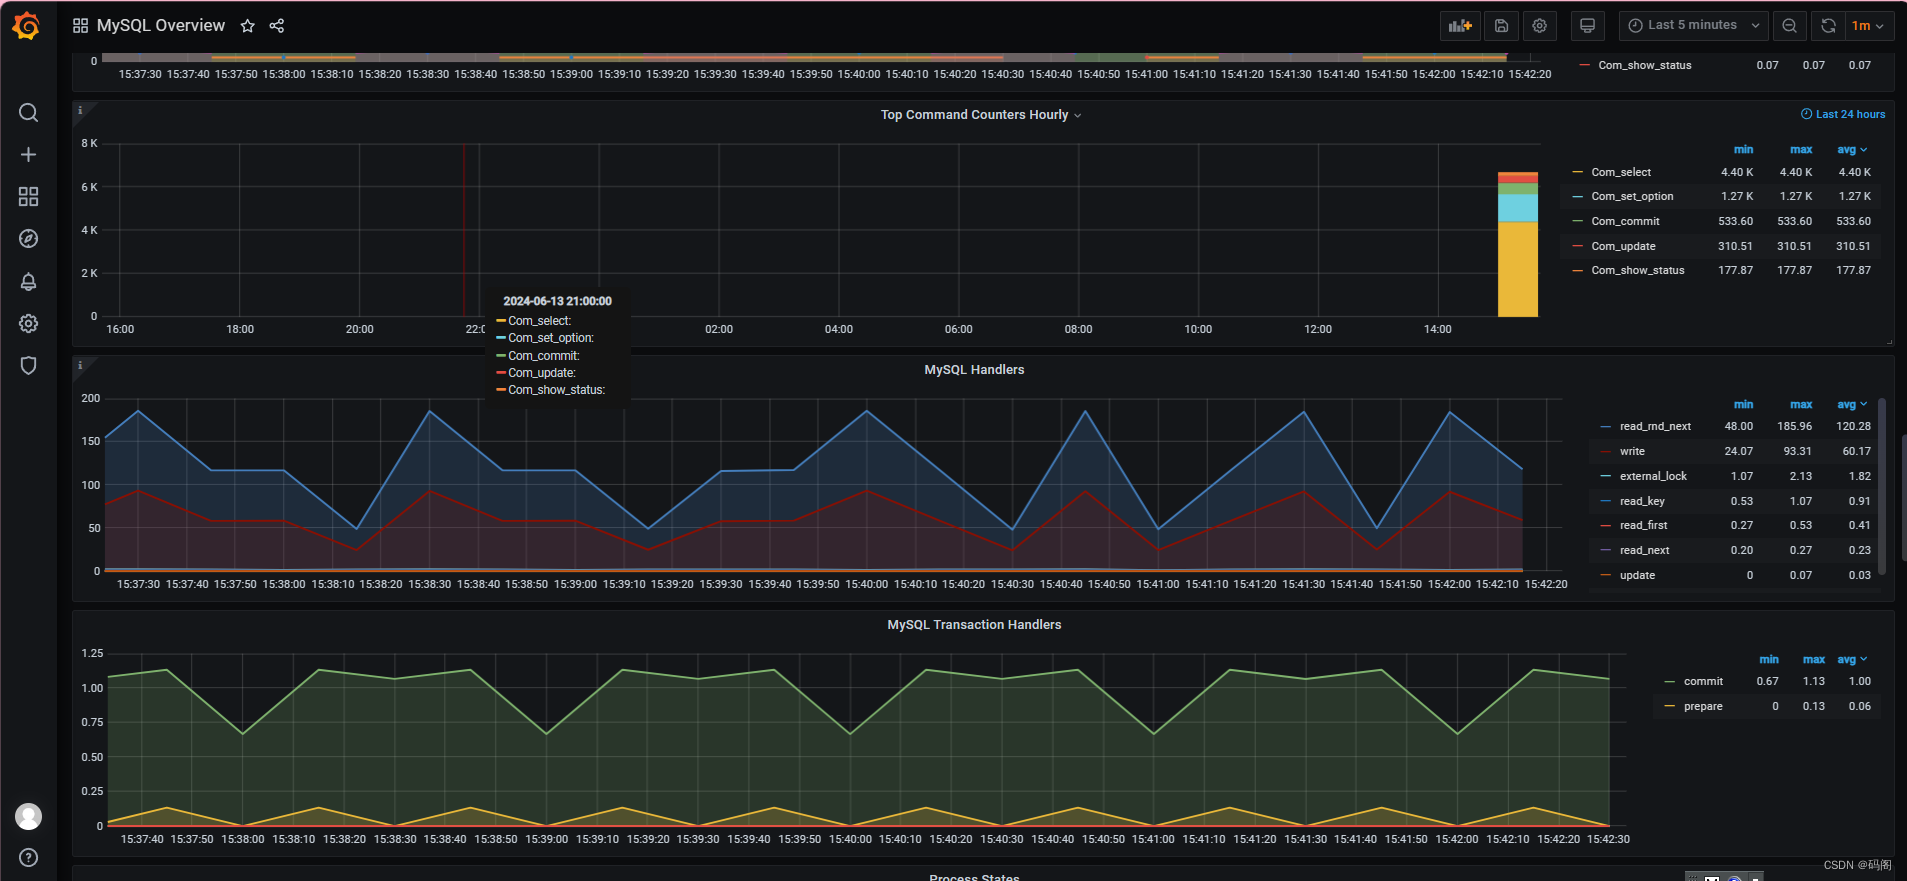This screenshot has width=1907, height=881.
Task: Open the Explore compass icon
Action: pyautogui.click(x=28, y=239)
